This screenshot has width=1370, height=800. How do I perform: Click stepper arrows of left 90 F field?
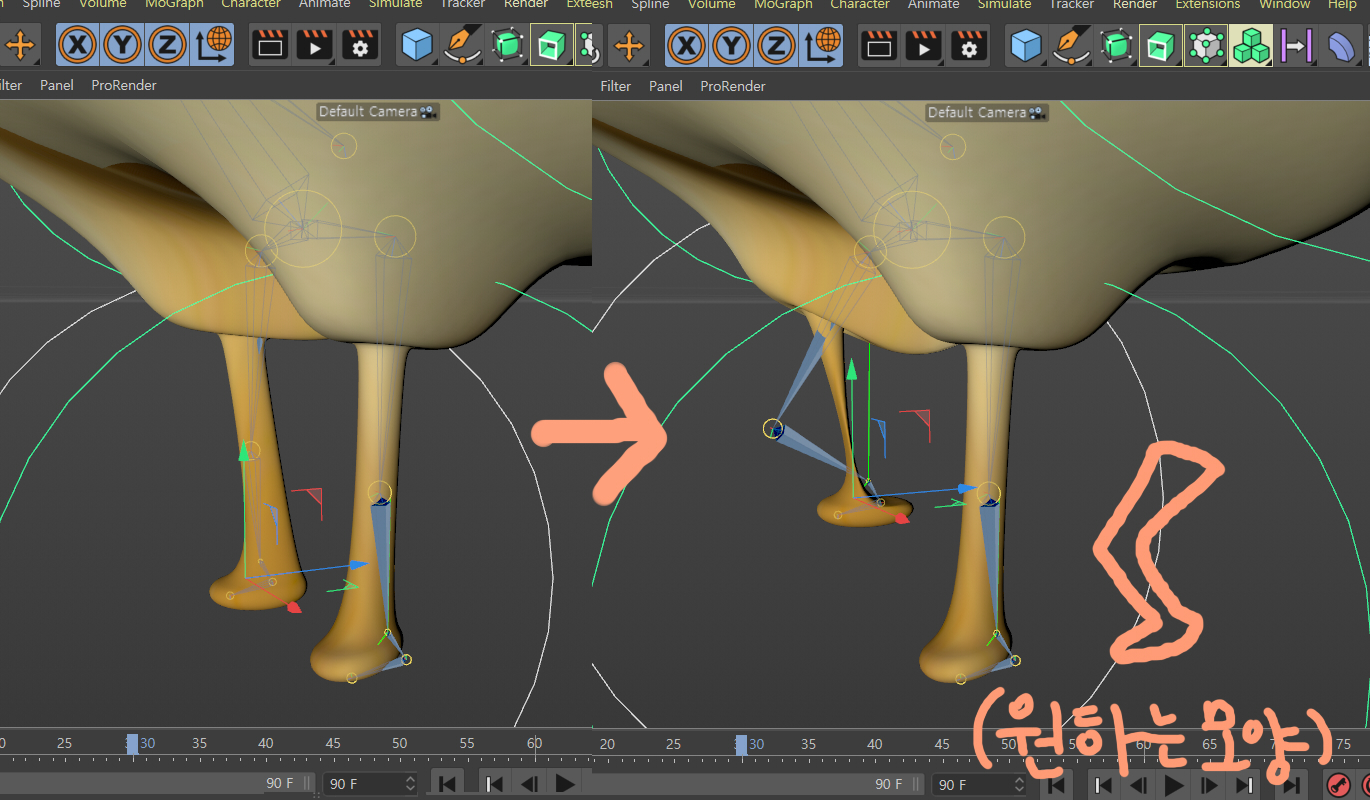tap(410, 784)
